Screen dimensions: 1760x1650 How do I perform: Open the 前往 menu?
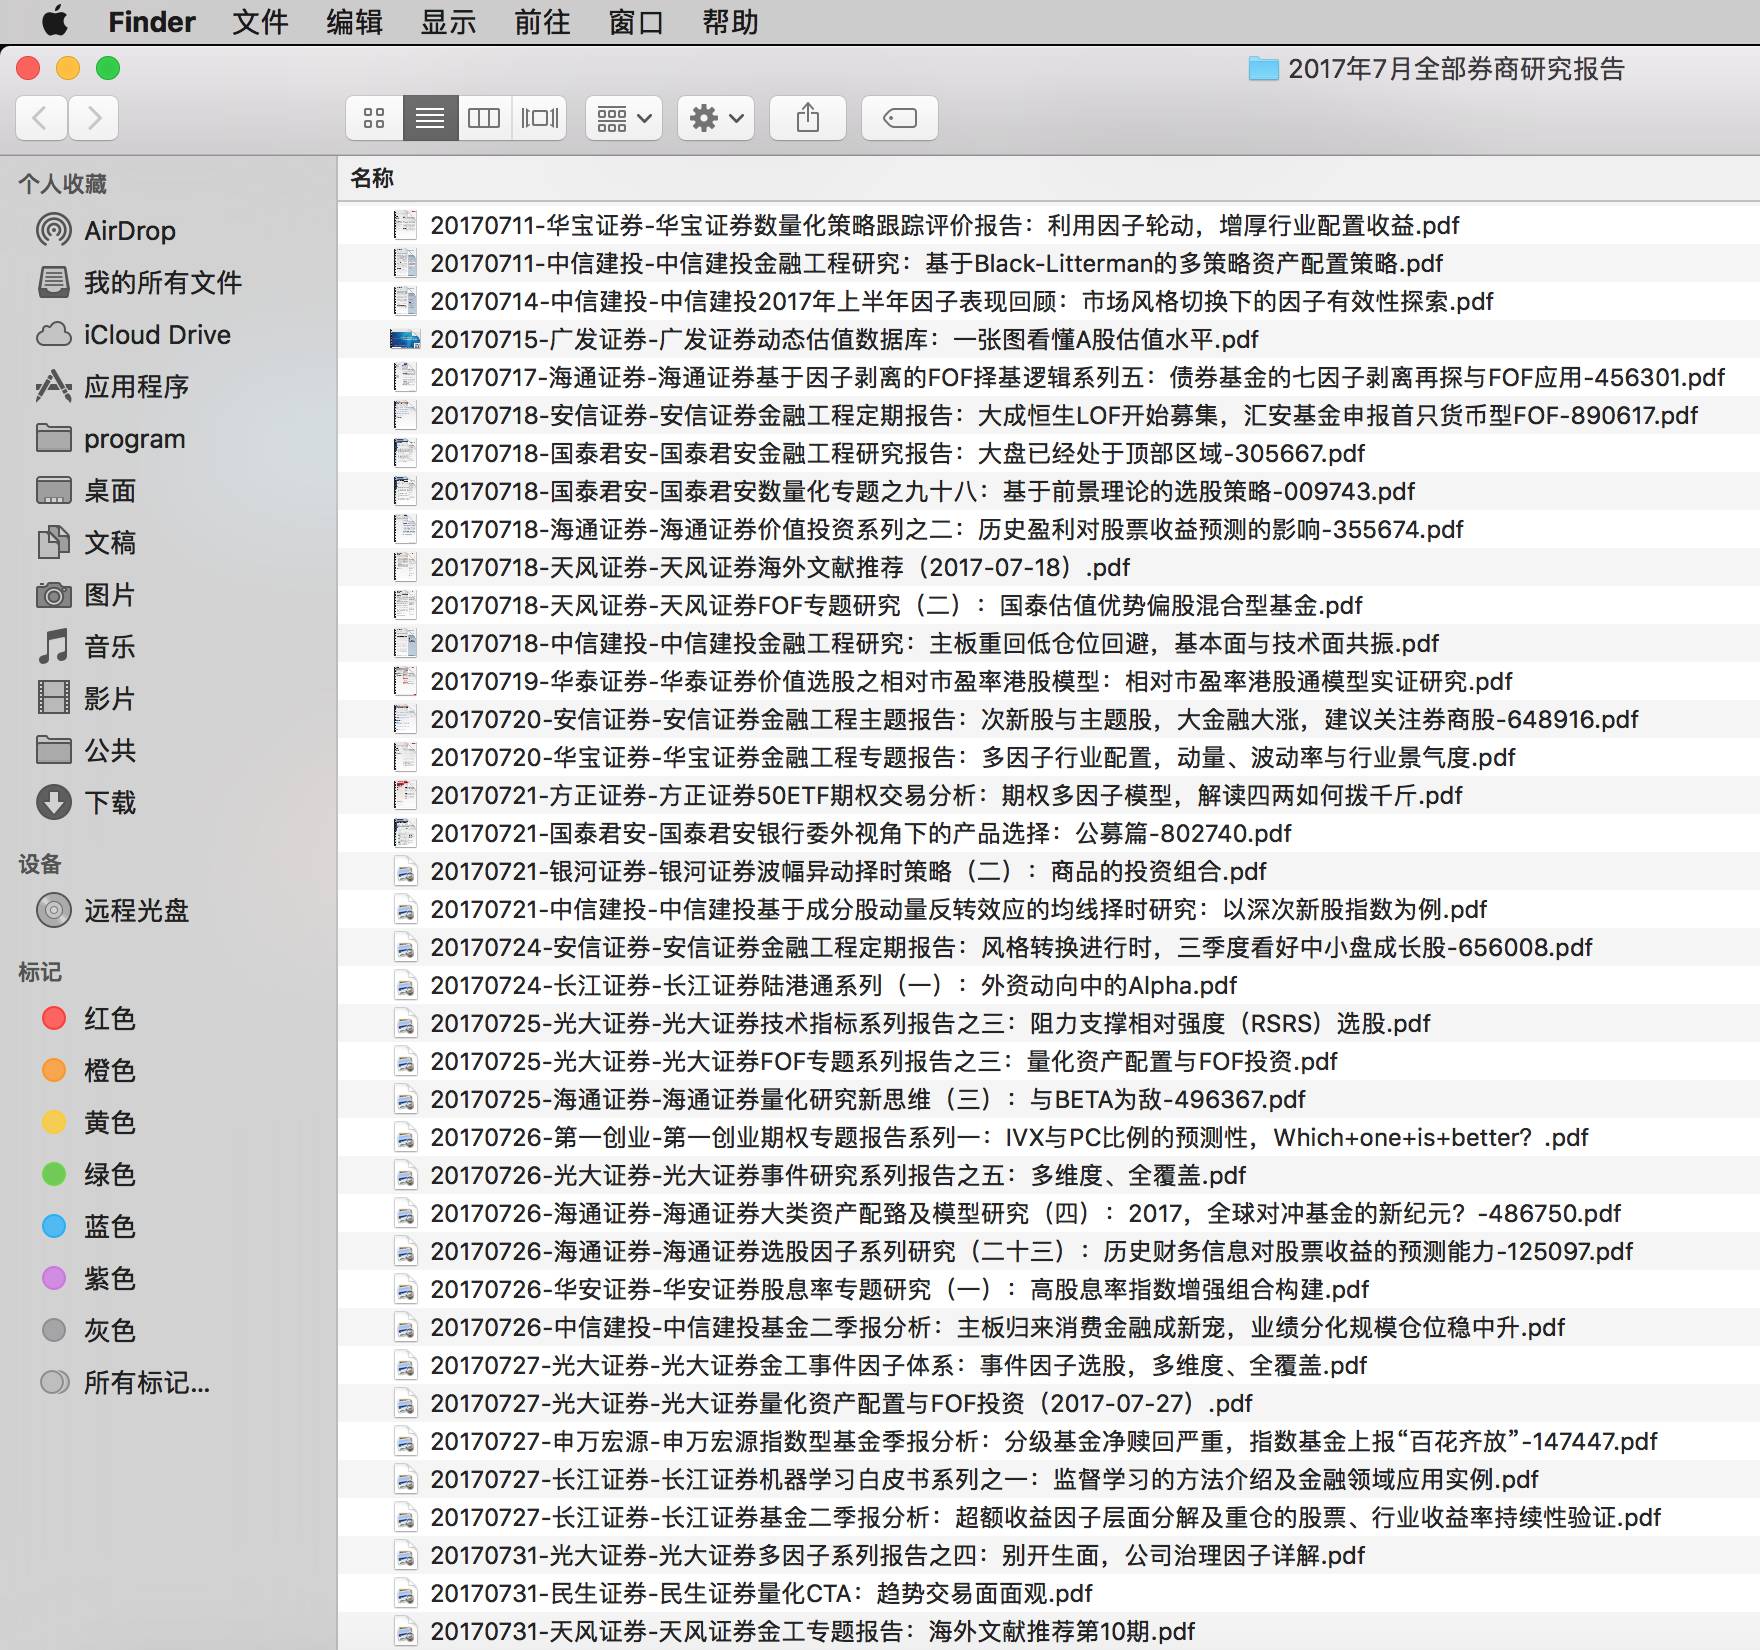[542, 21]
